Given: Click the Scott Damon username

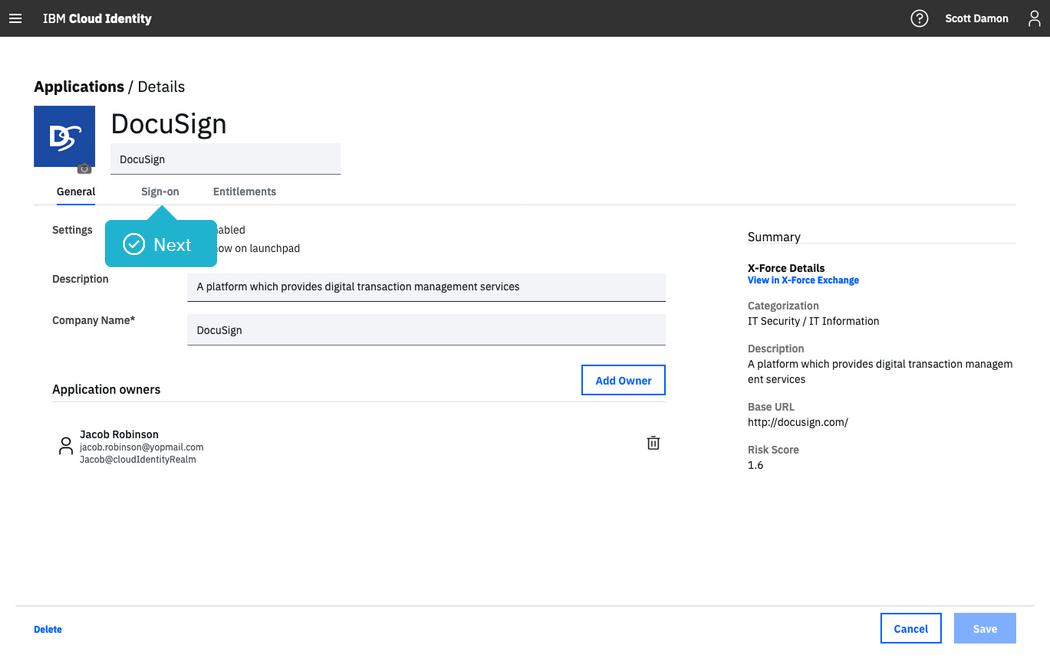Looking at the screenshot, I should pyautogui.click(x=976, y=19).
